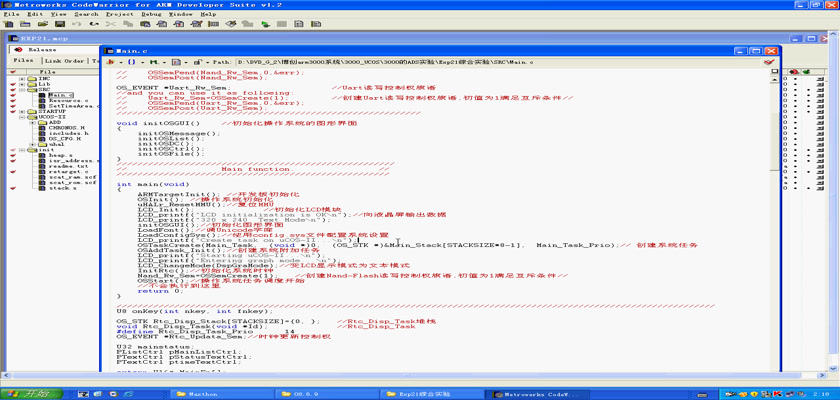Click the Cut scissors toolbar icon
This screenshot has width=840, height=400.
pyautogui.click(x=111, y=24)
